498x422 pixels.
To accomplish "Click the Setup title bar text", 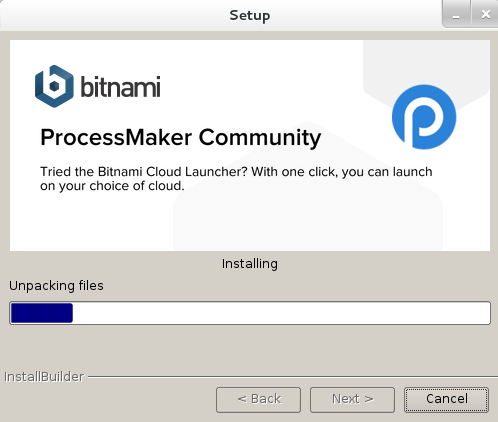I will click(x=250, y=15).
